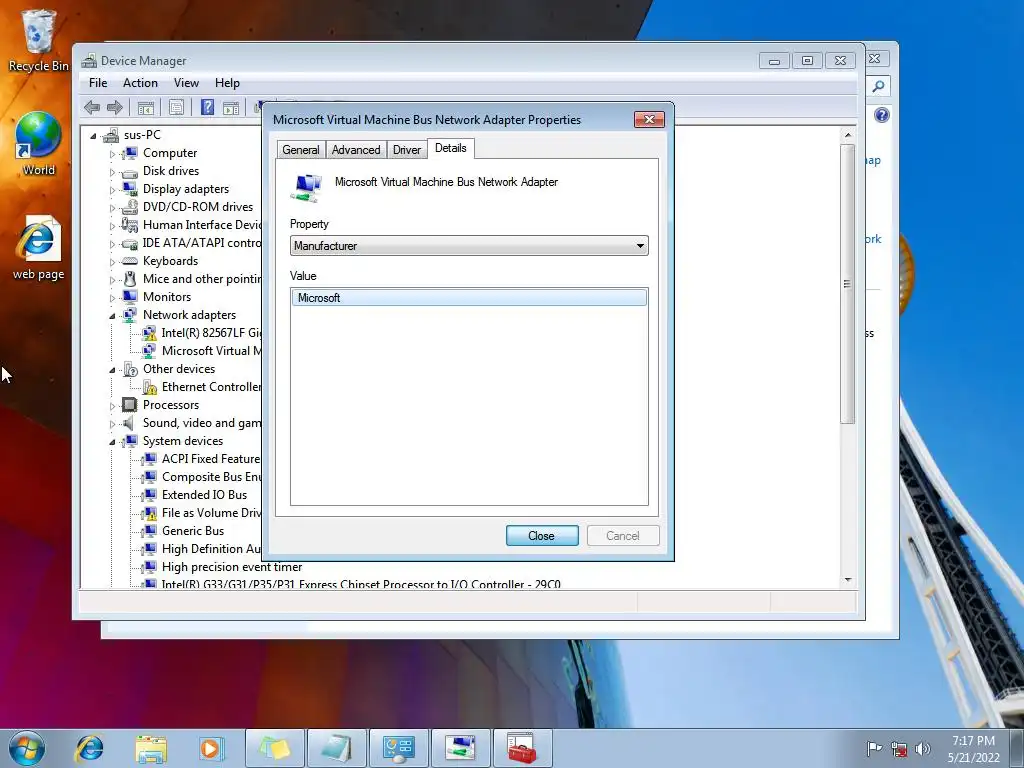Click the Device Manager scrollbar down arrow
This screenshot has width=1024, height=768.
pos(848,580)
